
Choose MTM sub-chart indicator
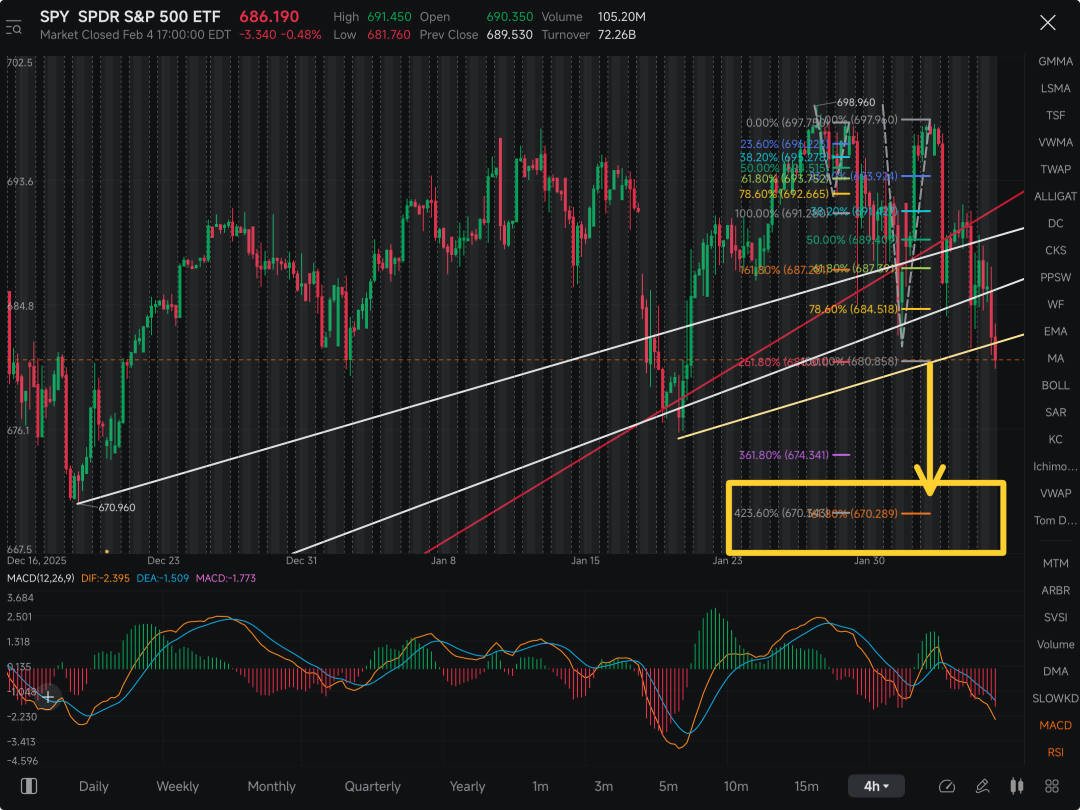pyautogui.click(x=1055, y=563)
